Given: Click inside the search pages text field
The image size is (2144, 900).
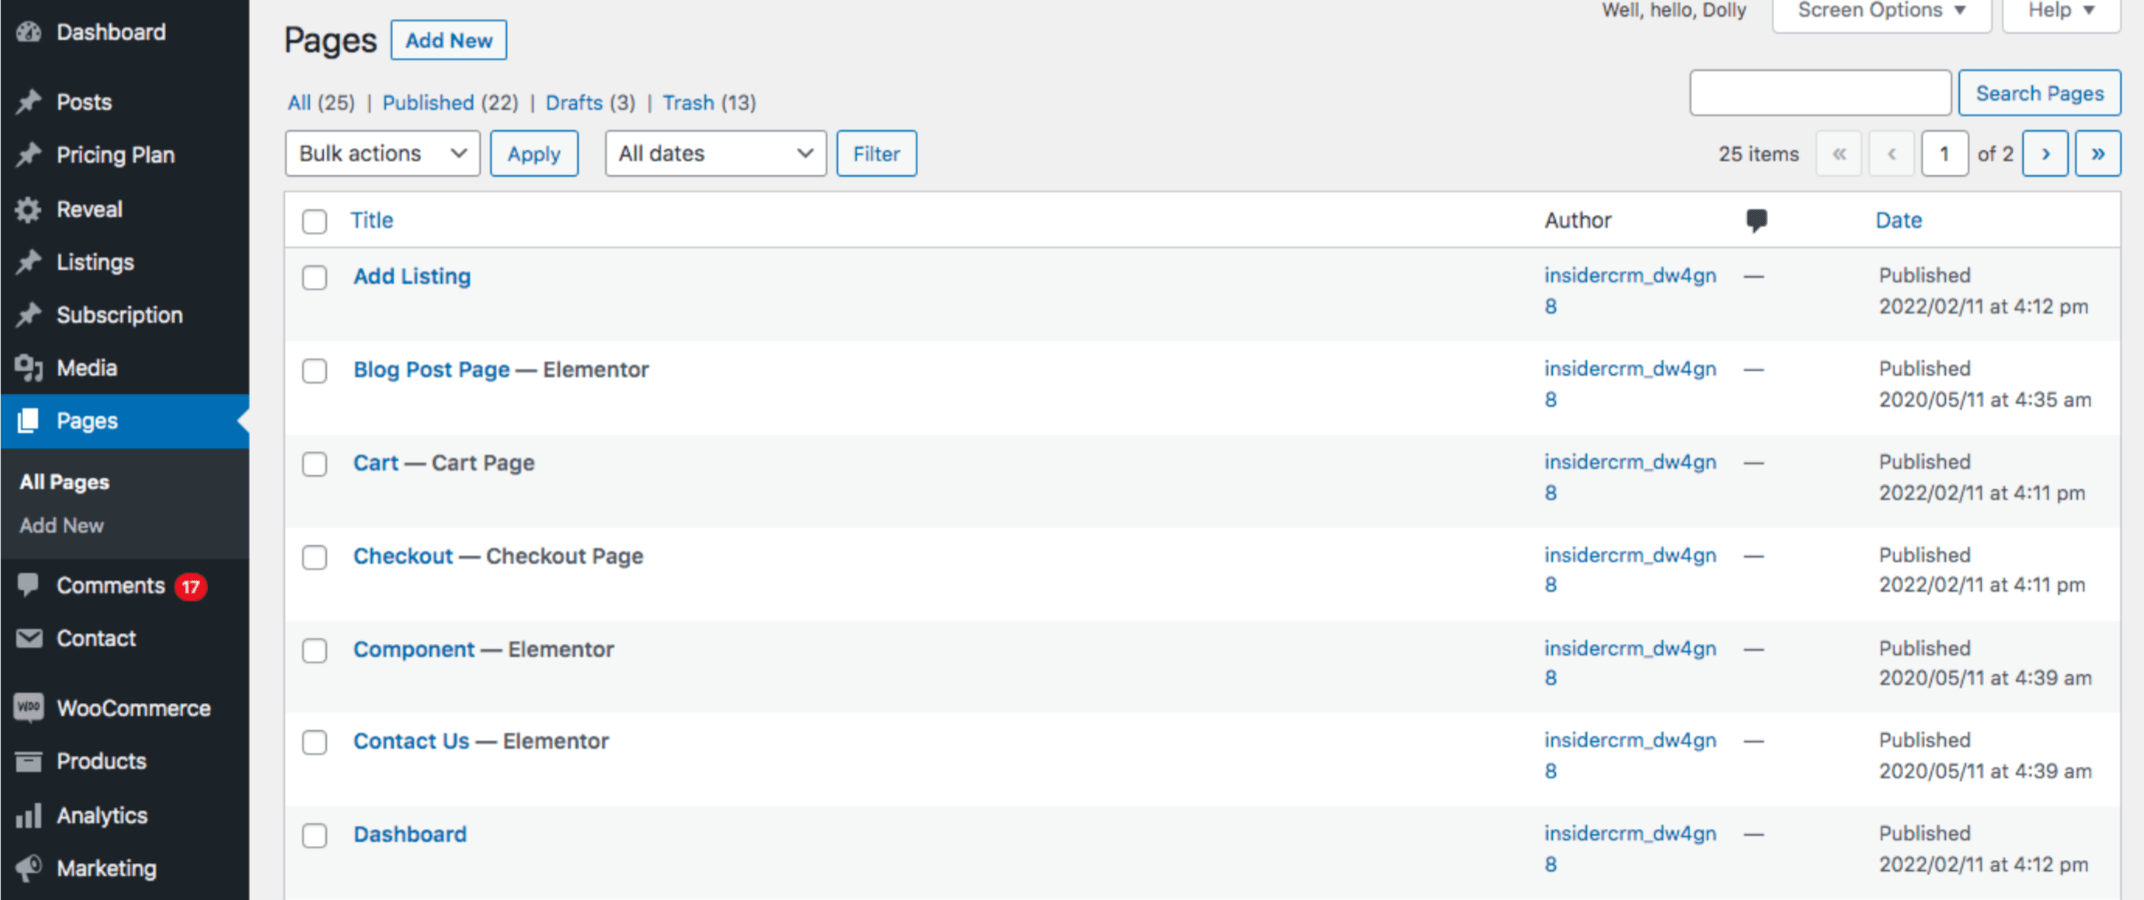Looking at the screenshot, I should 1820,93.
